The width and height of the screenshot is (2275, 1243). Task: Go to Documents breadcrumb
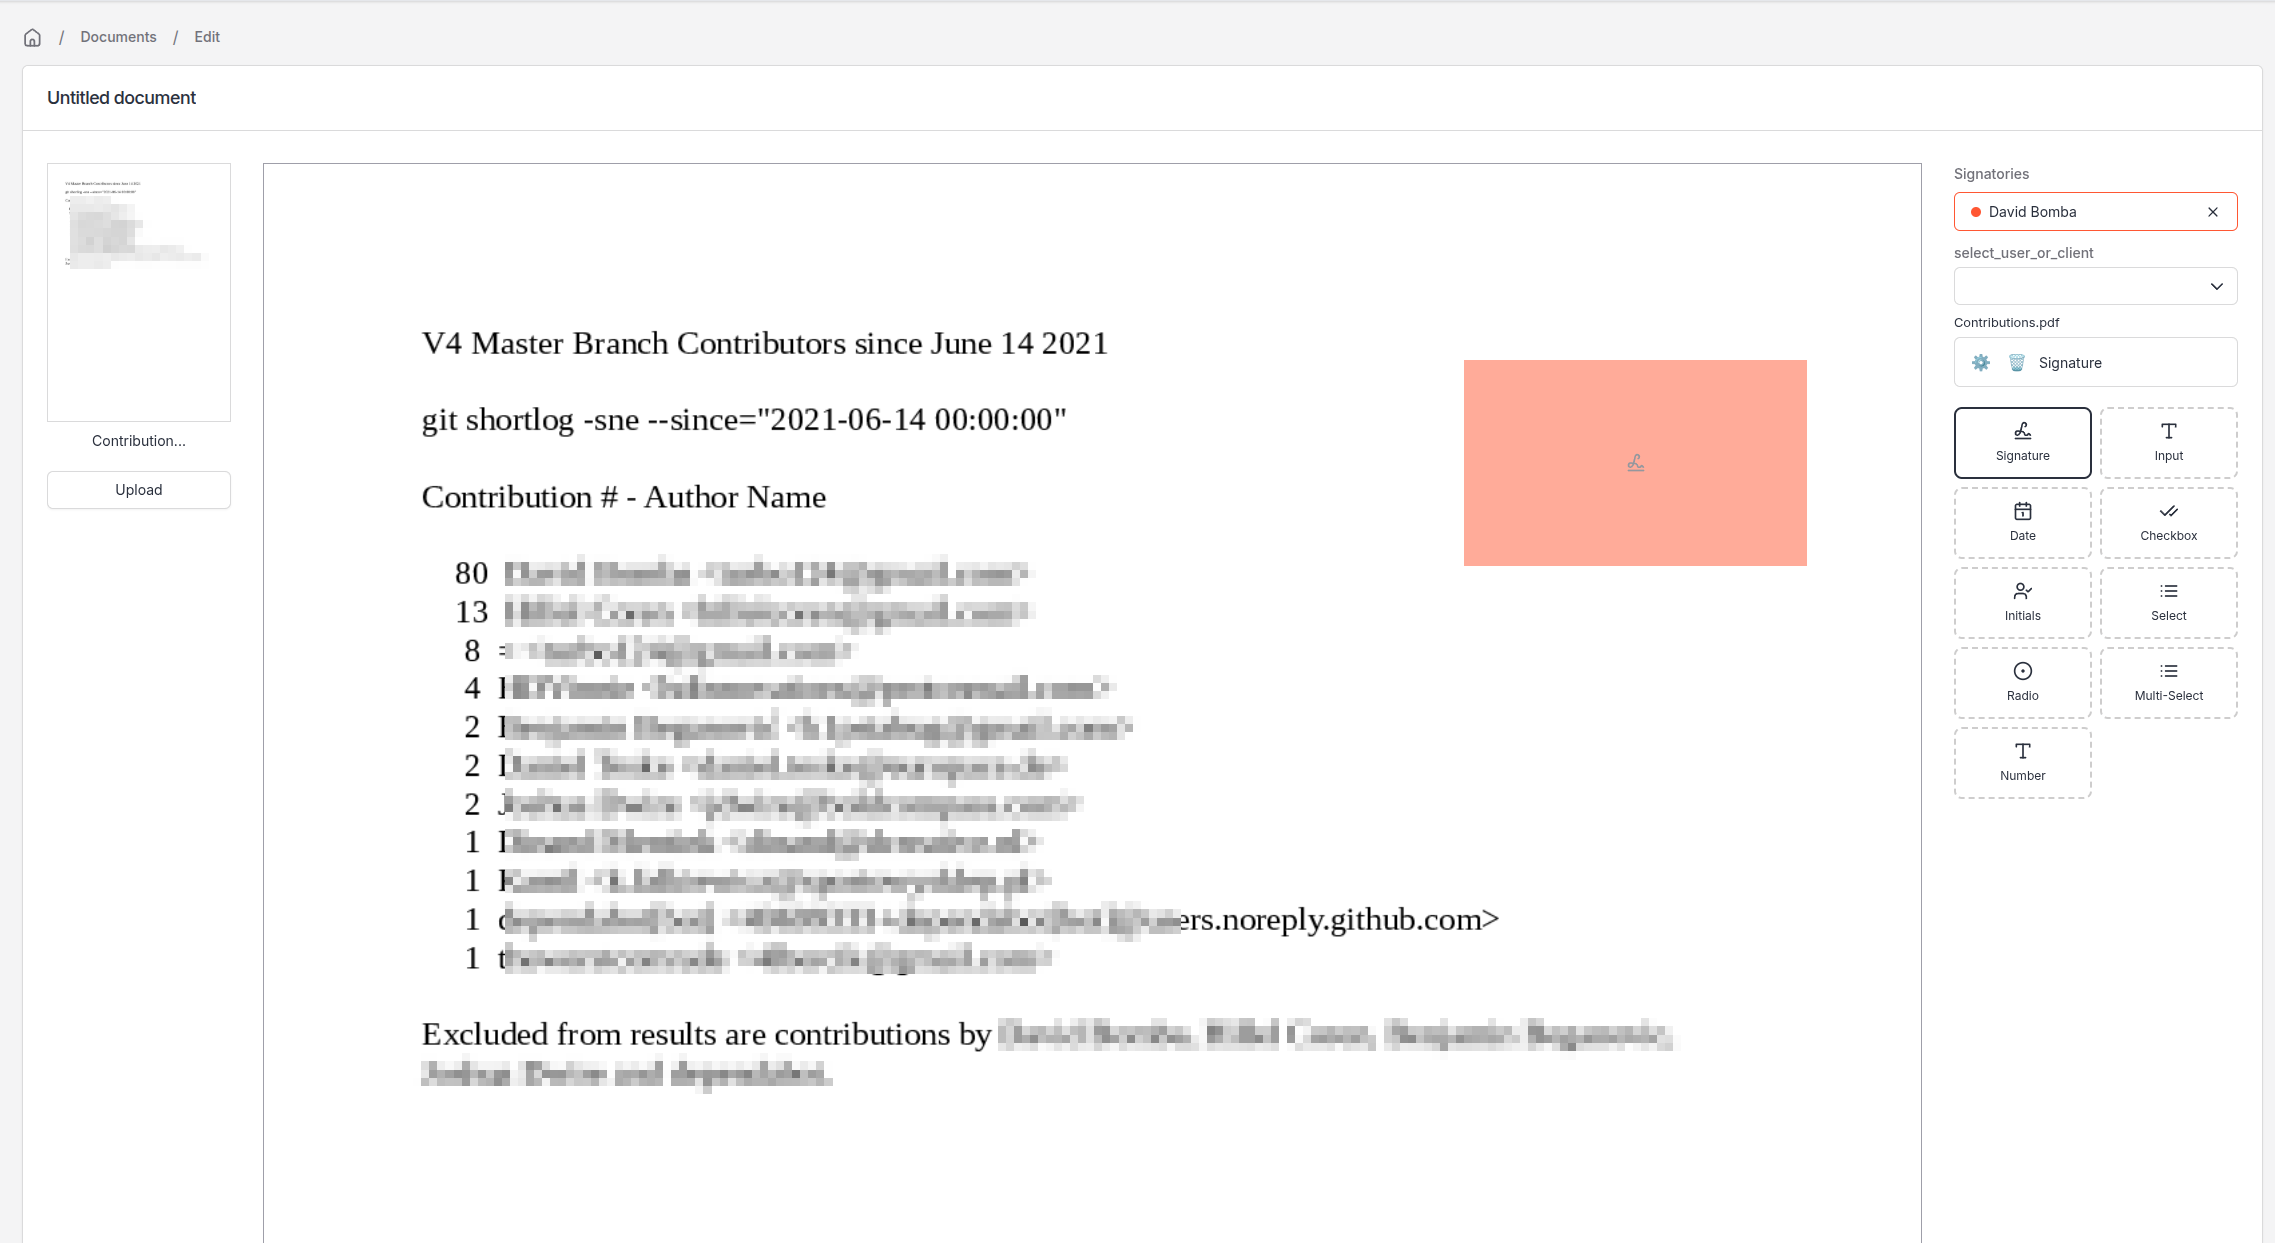pos(118,37)
